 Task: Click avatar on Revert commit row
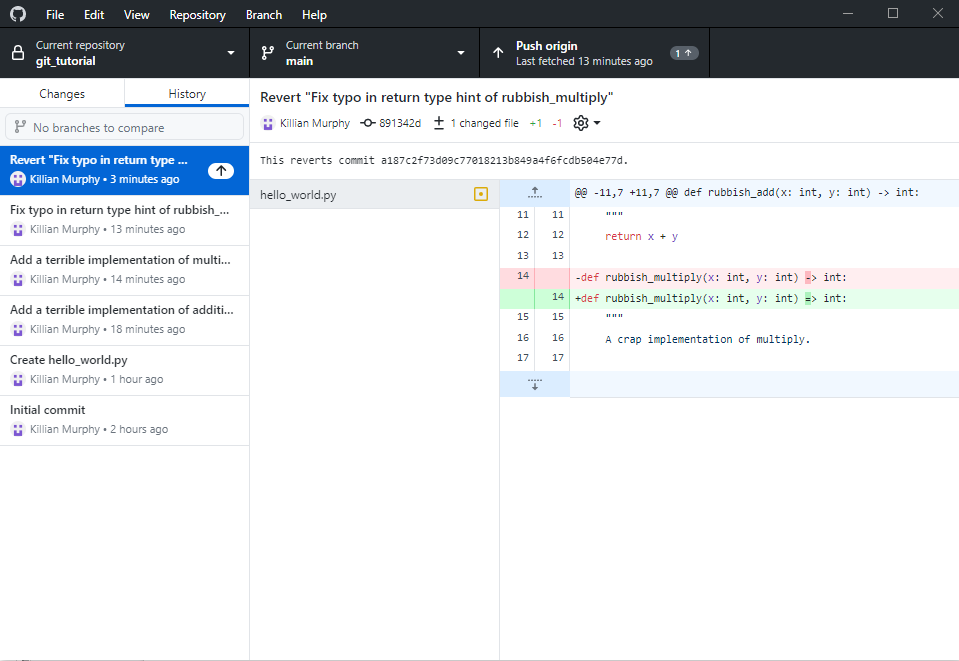coord(18,179)
